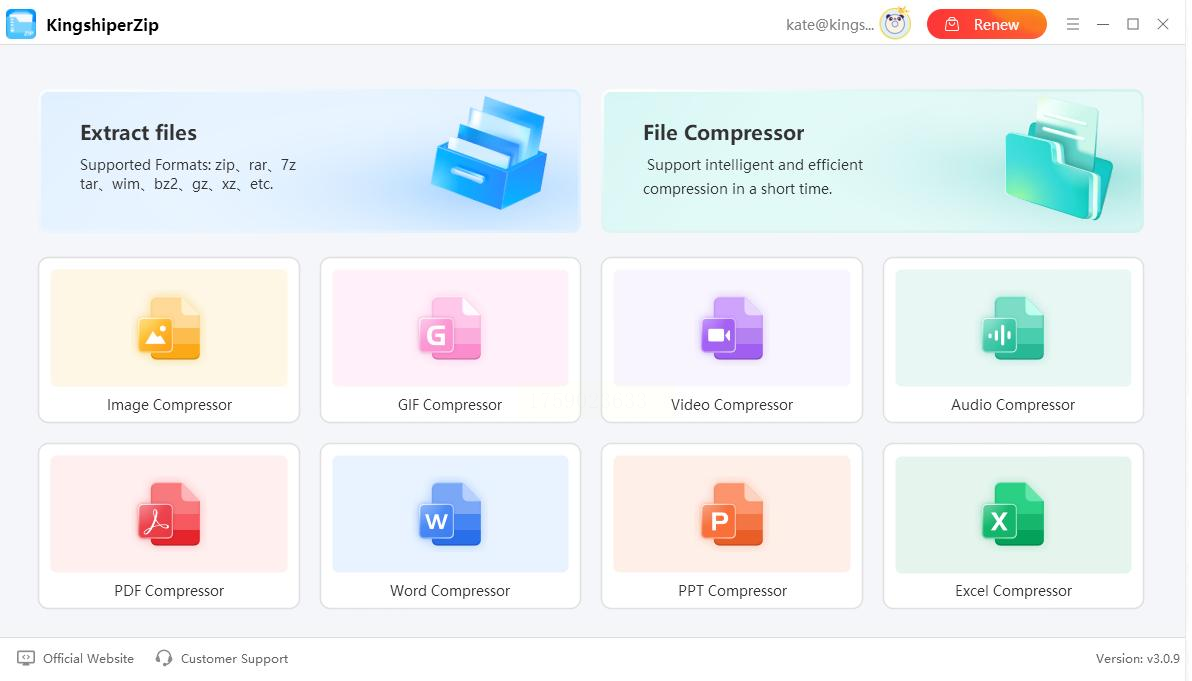Select the Audio Compressor icon
The height and width of the screenshot is (681, 1192).
tap(1013, 328)
